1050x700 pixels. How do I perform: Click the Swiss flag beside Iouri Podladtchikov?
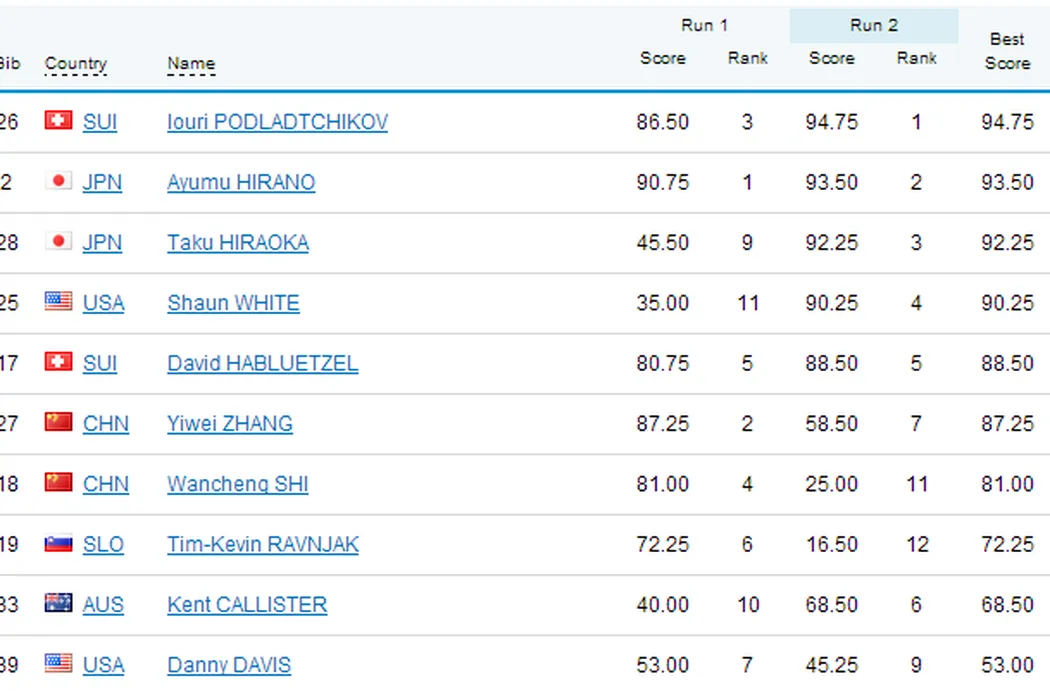pyautogui.click(x=58, y=121)
